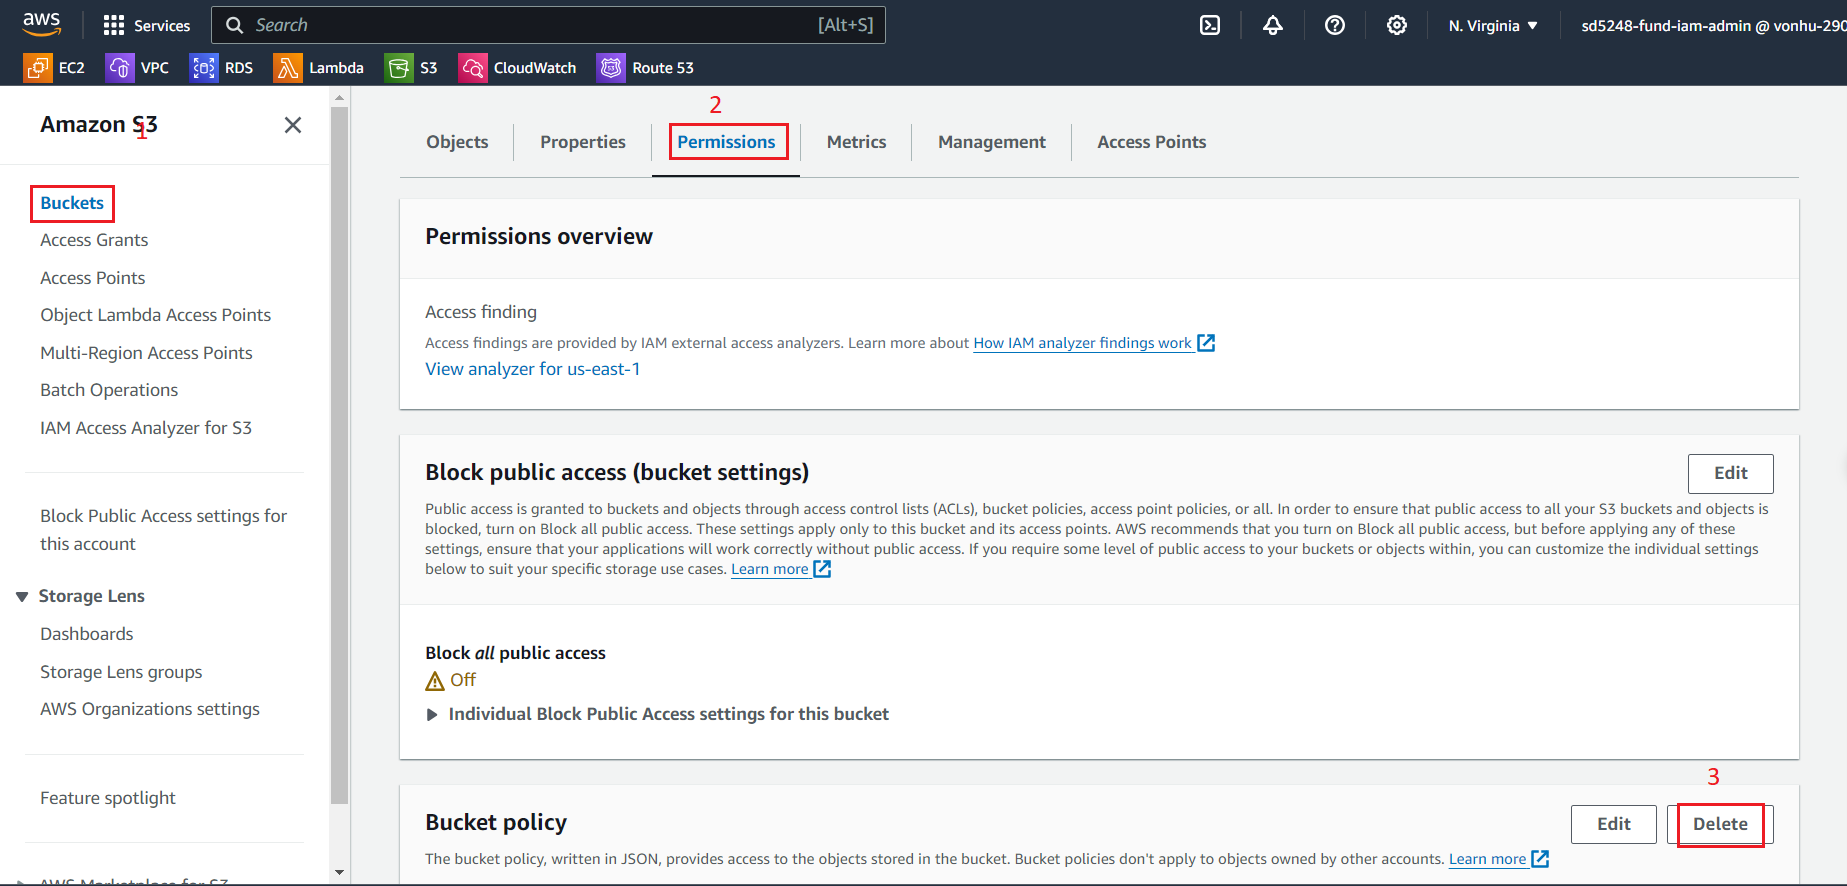Image resolution: width=1847 pixels, height=886 pixels.
Task: Click the external link icon after Learn more in Bucket policy
Action: point(1540,859)
